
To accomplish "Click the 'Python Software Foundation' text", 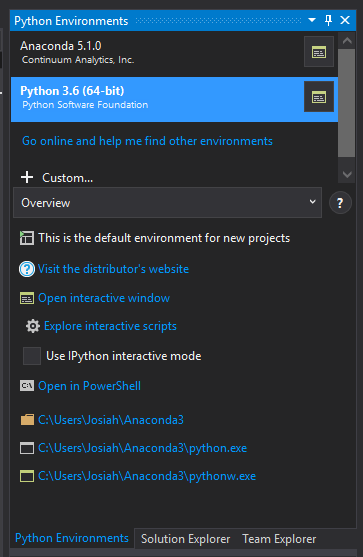I will [85, 105].
